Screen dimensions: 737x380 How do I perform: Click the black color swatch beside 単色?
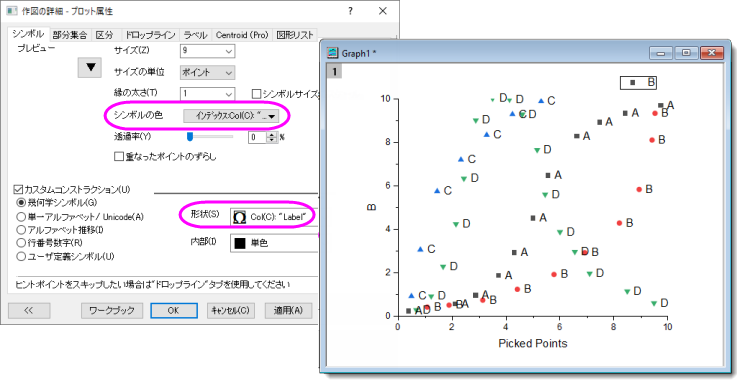point(240,243)
